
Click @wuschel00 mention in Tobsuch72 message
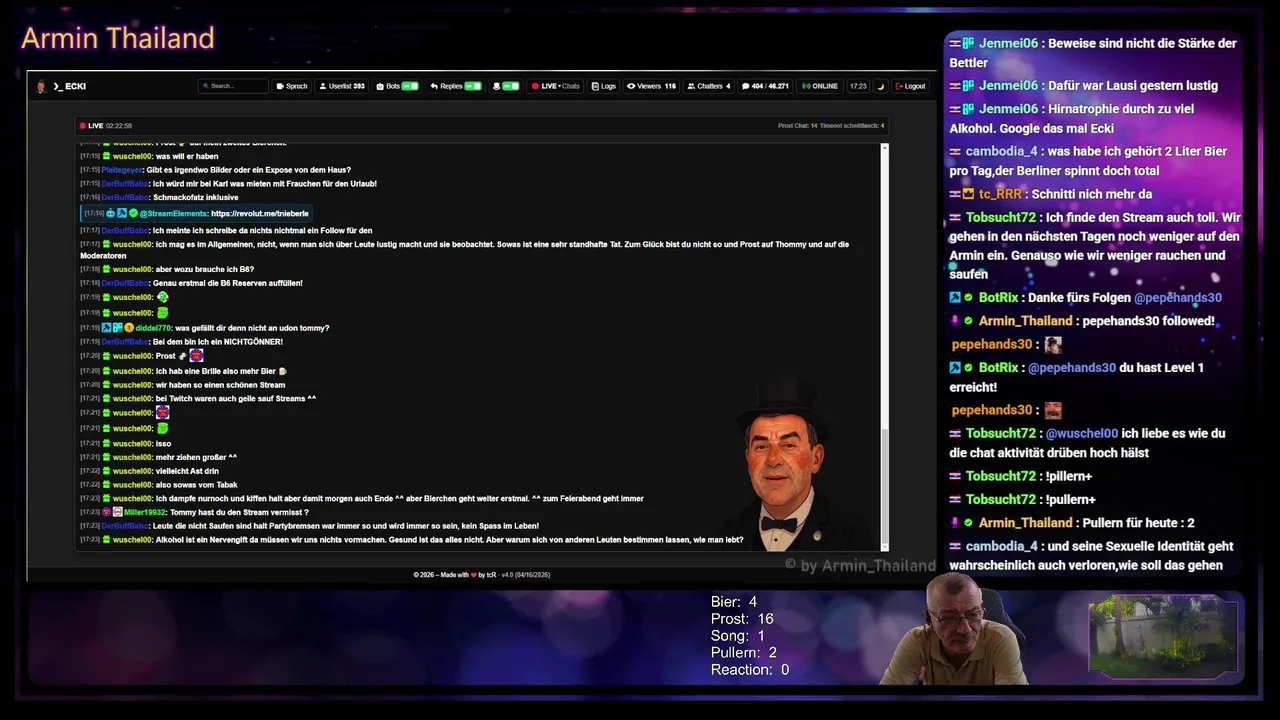(1082, 434)
